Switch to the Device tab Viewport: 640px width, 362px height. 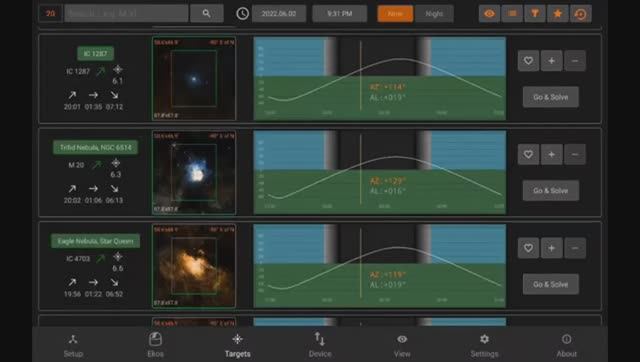pyautogui.click(x=320, y=346)
